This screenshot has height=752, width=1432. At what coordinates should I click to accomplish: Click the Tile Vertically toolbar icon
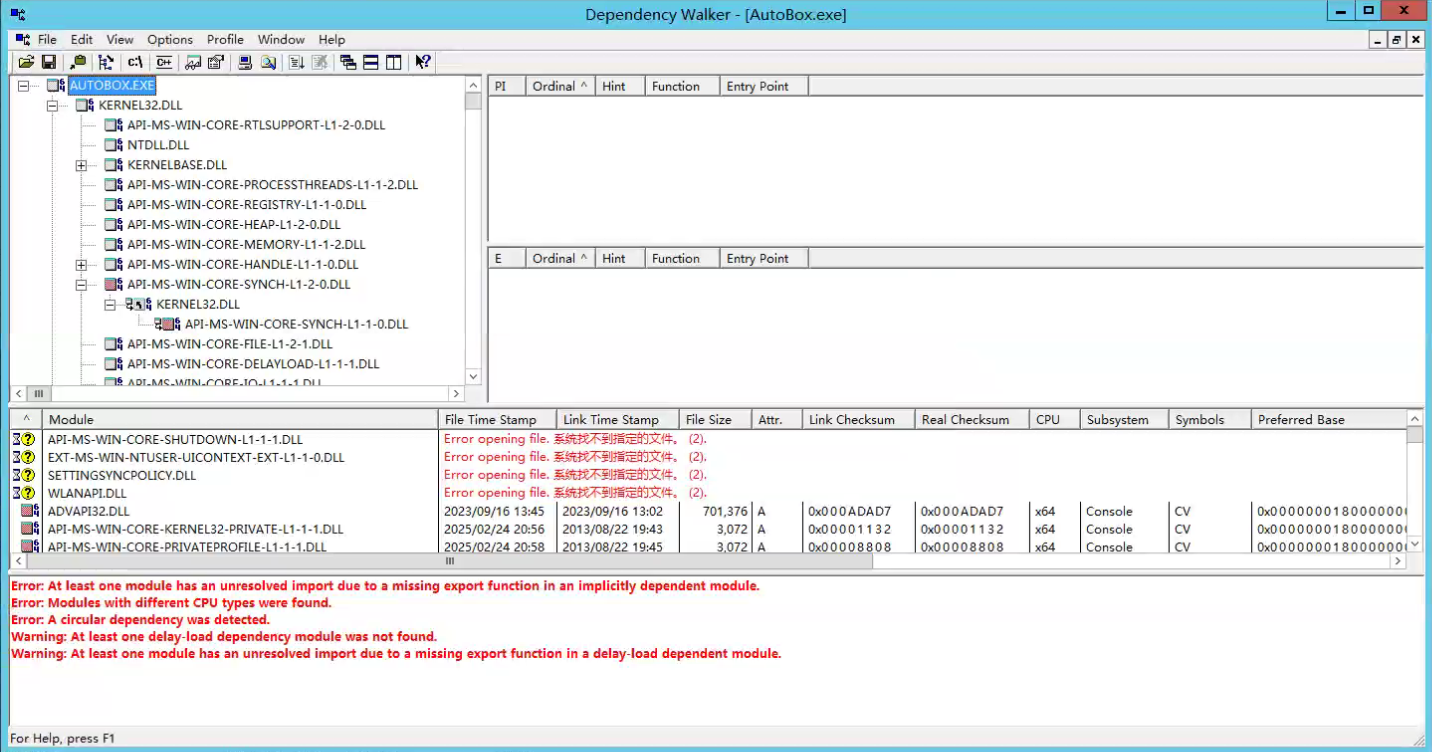394,62
